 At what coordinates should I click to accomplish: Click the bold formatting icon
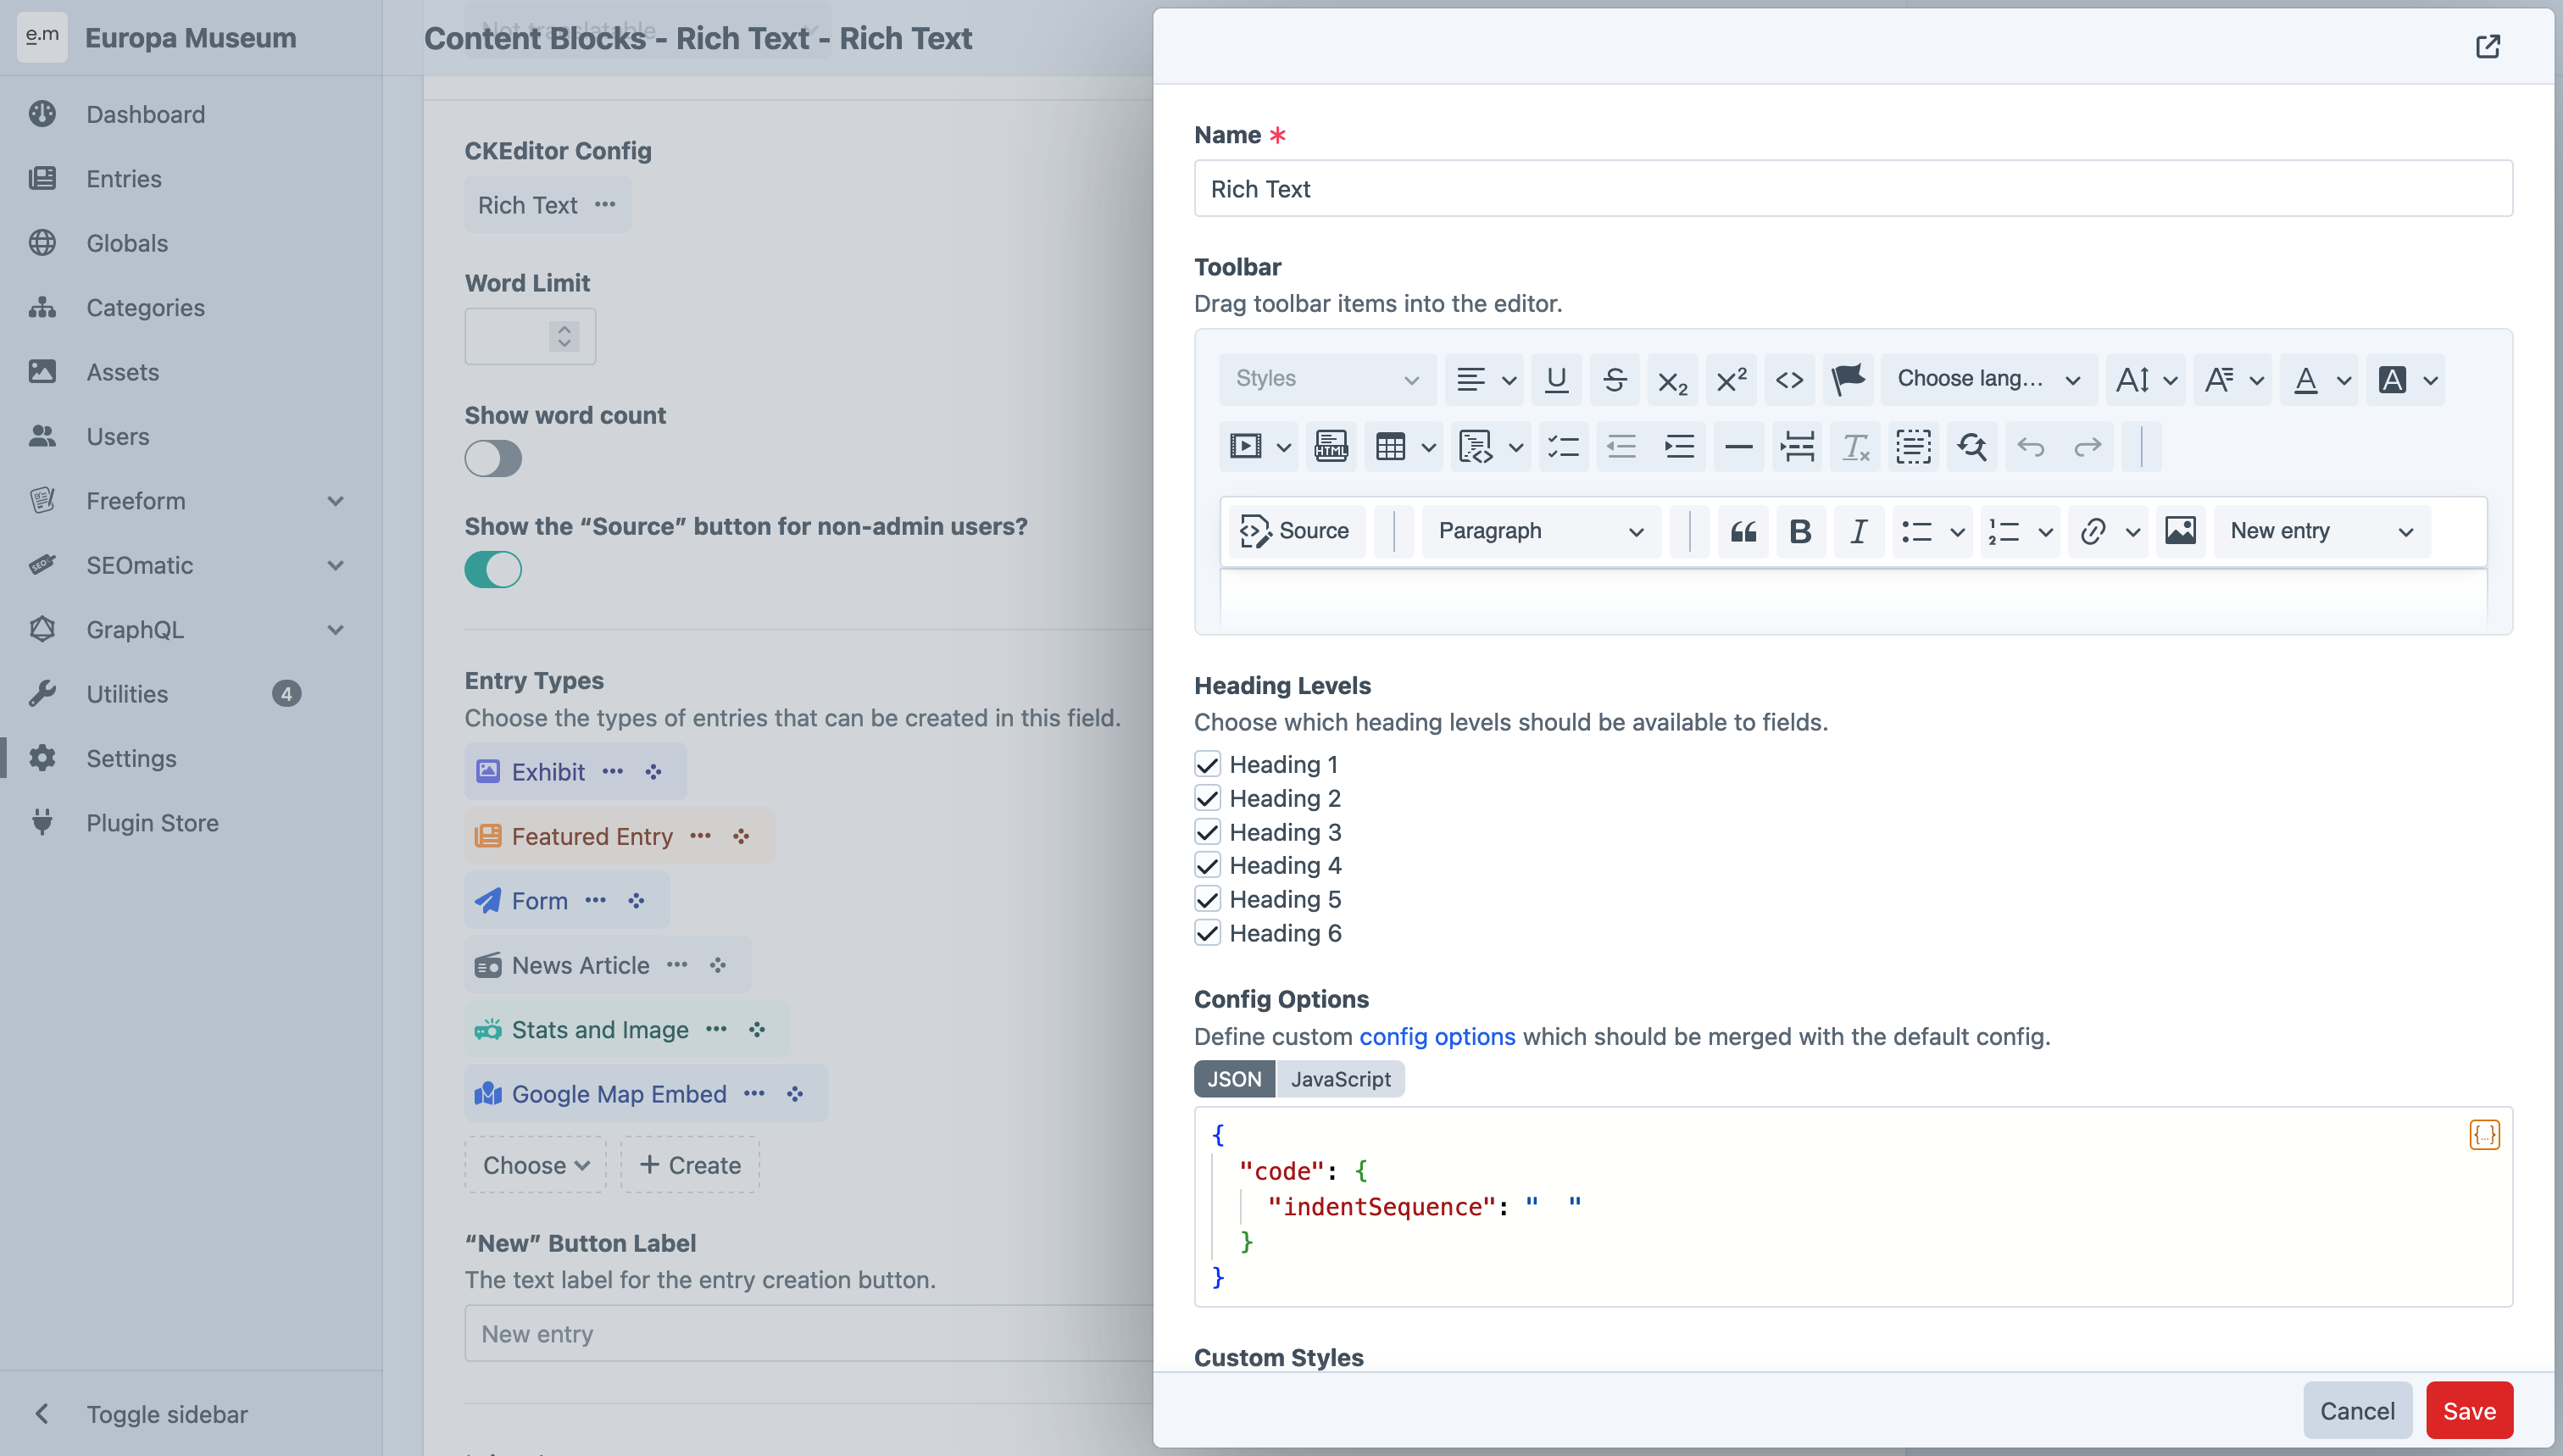1801,528
